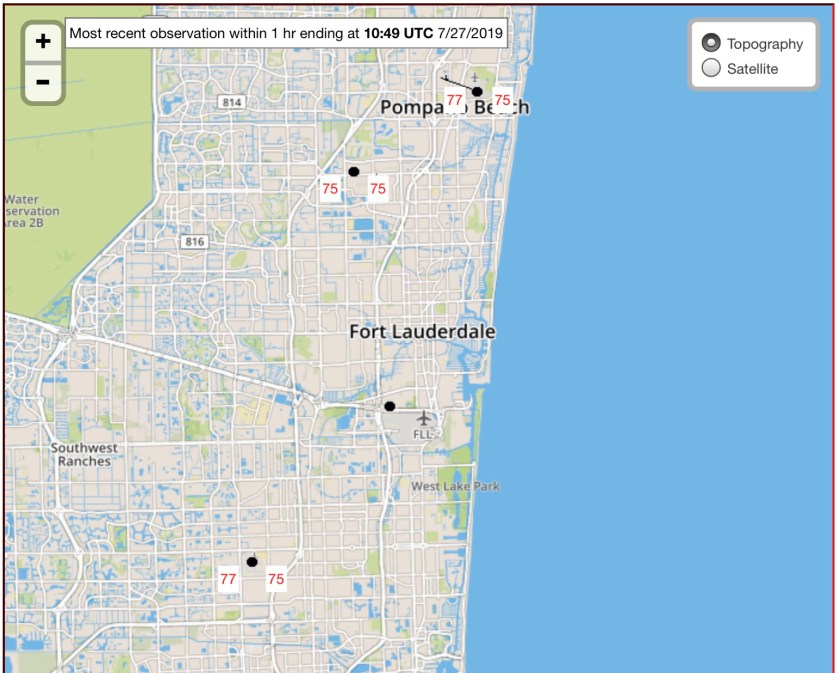Click the wind barb at Pompano Beach station
Image resolution: width=840 pixels, height=673 pixels.
click(459, 82)
